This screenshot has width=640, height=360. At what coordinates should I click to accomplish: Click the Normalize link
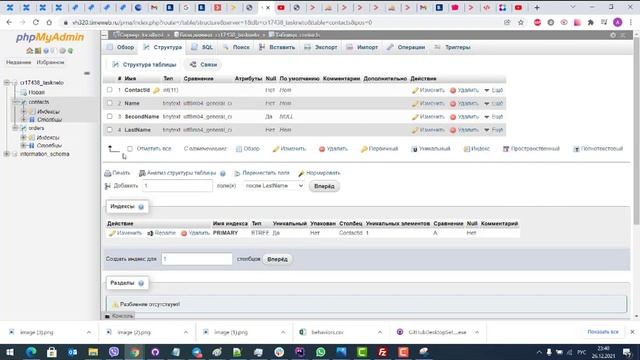pyautogui.click(x=319, y=173)
